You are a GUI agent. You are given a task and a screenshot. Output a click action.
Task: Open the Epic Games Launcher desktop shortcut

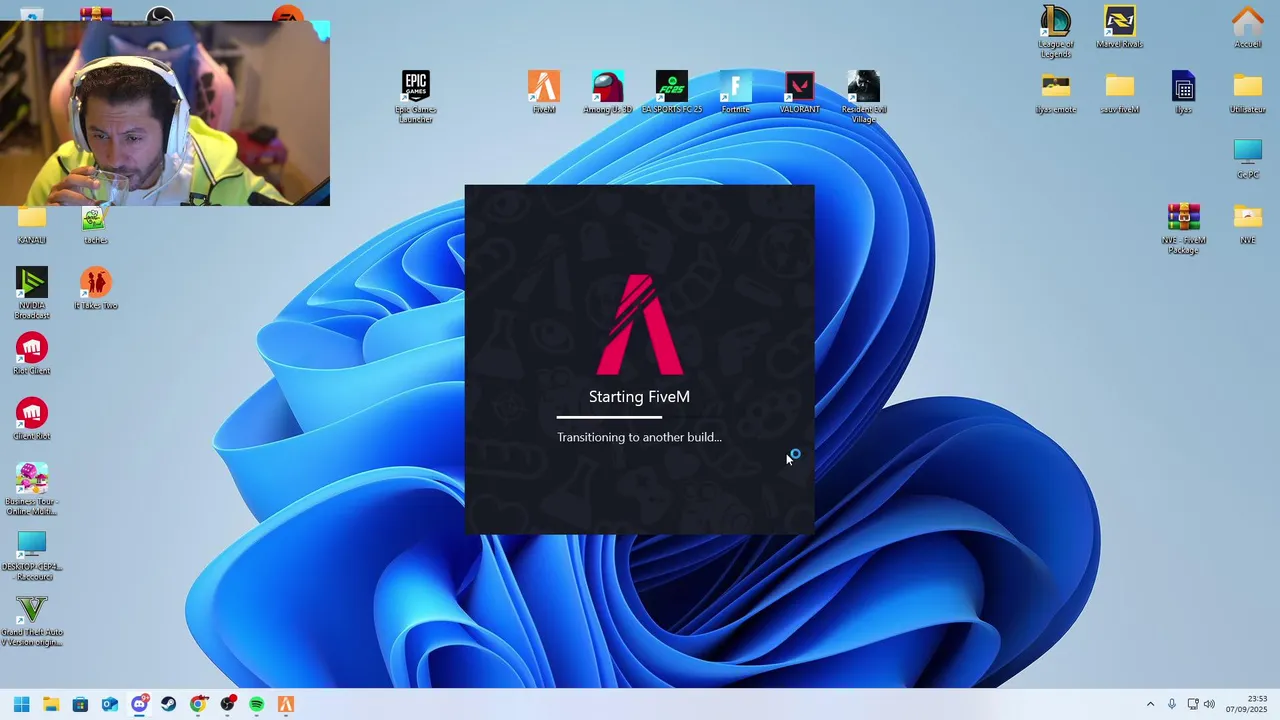[416, 96]
